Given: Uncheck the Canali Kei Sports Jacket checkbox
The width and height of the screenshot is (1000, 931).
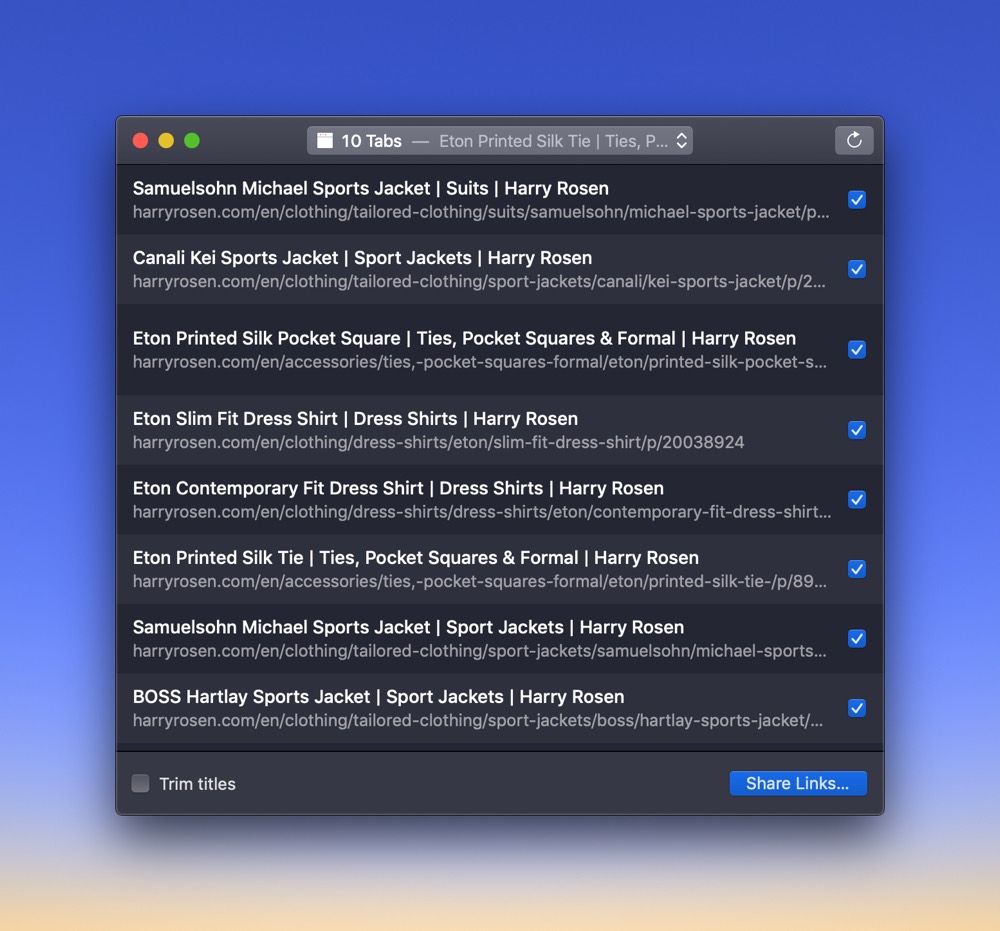Looking at the screenshot, I should 857,269.
